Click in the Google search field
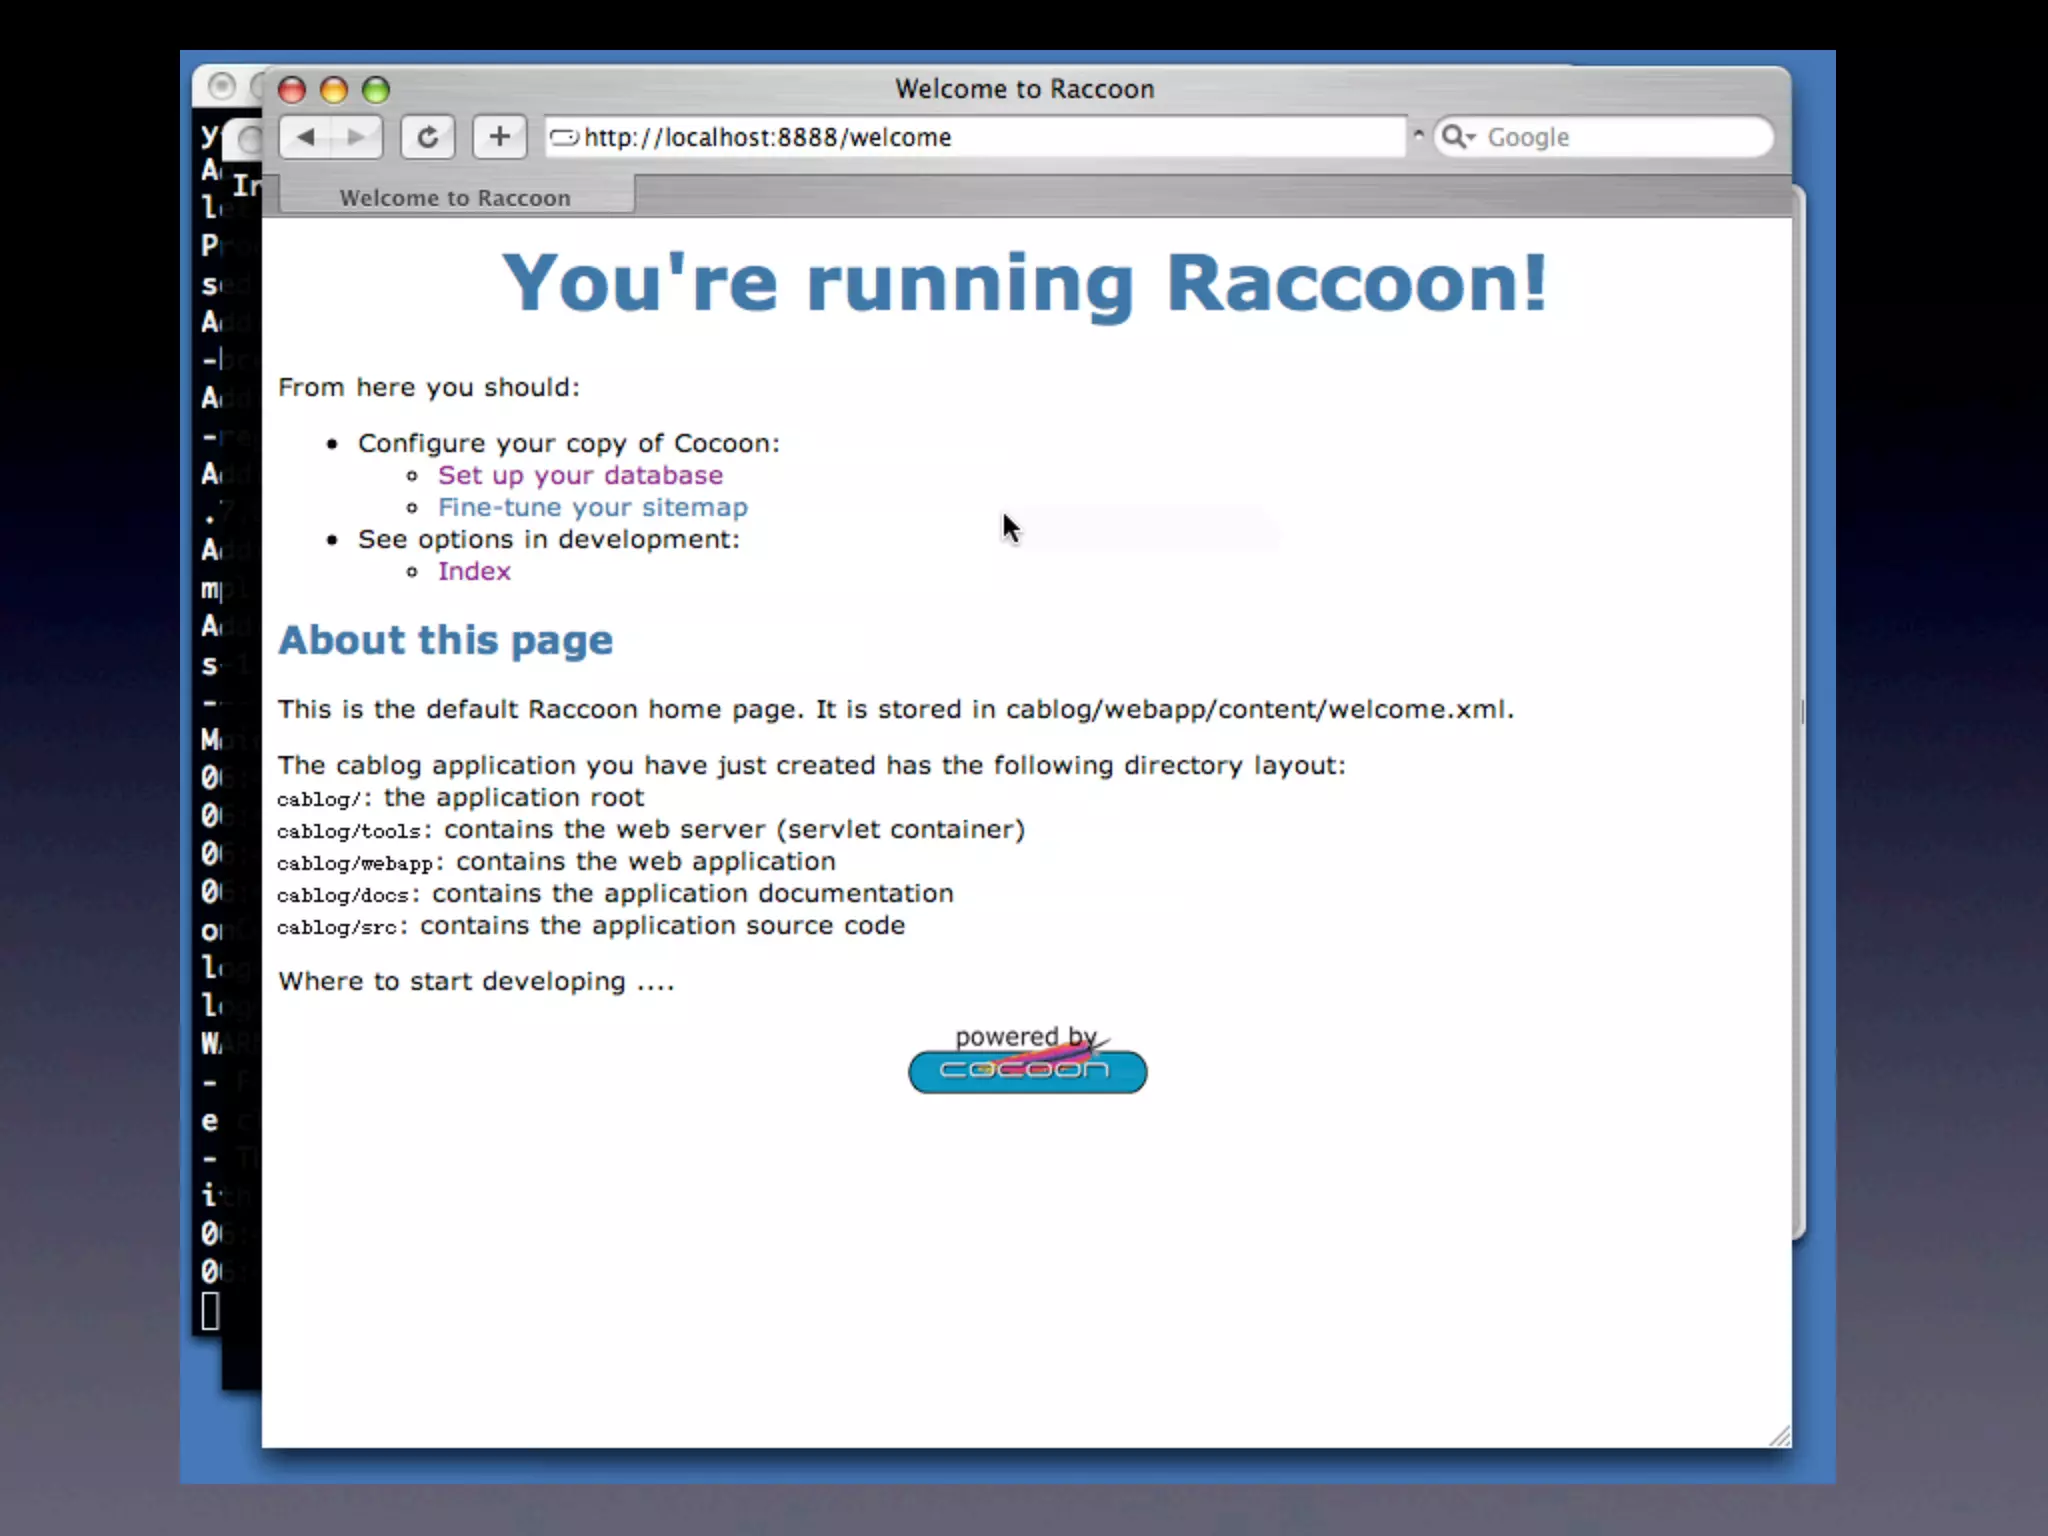Image resolution: width=2048 pixels, height=1536 pixels. (1620, 137)
